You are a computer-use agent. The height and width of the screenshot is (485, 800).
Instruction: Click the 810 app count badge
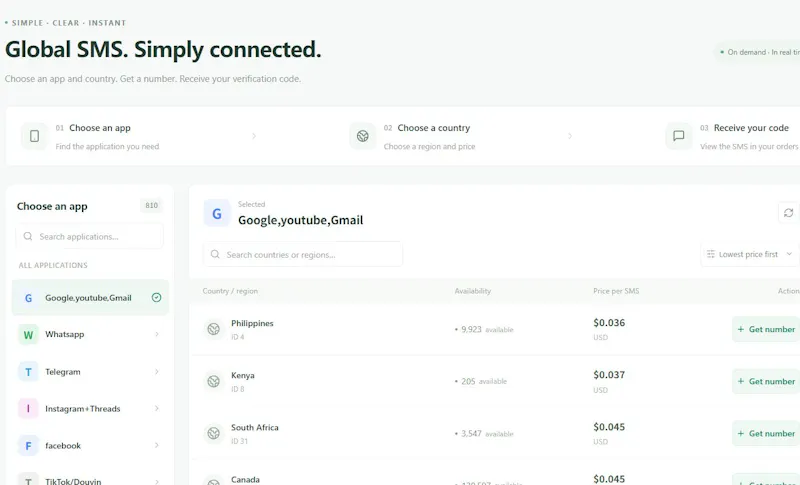pos(152,206)
